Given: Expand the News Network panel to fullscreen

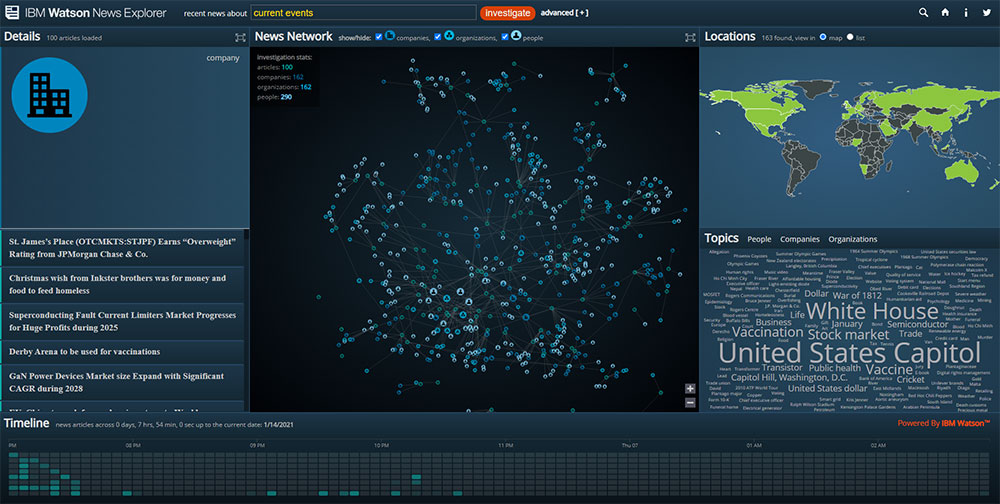Looking at the screenshot, I should click(690, 38).
